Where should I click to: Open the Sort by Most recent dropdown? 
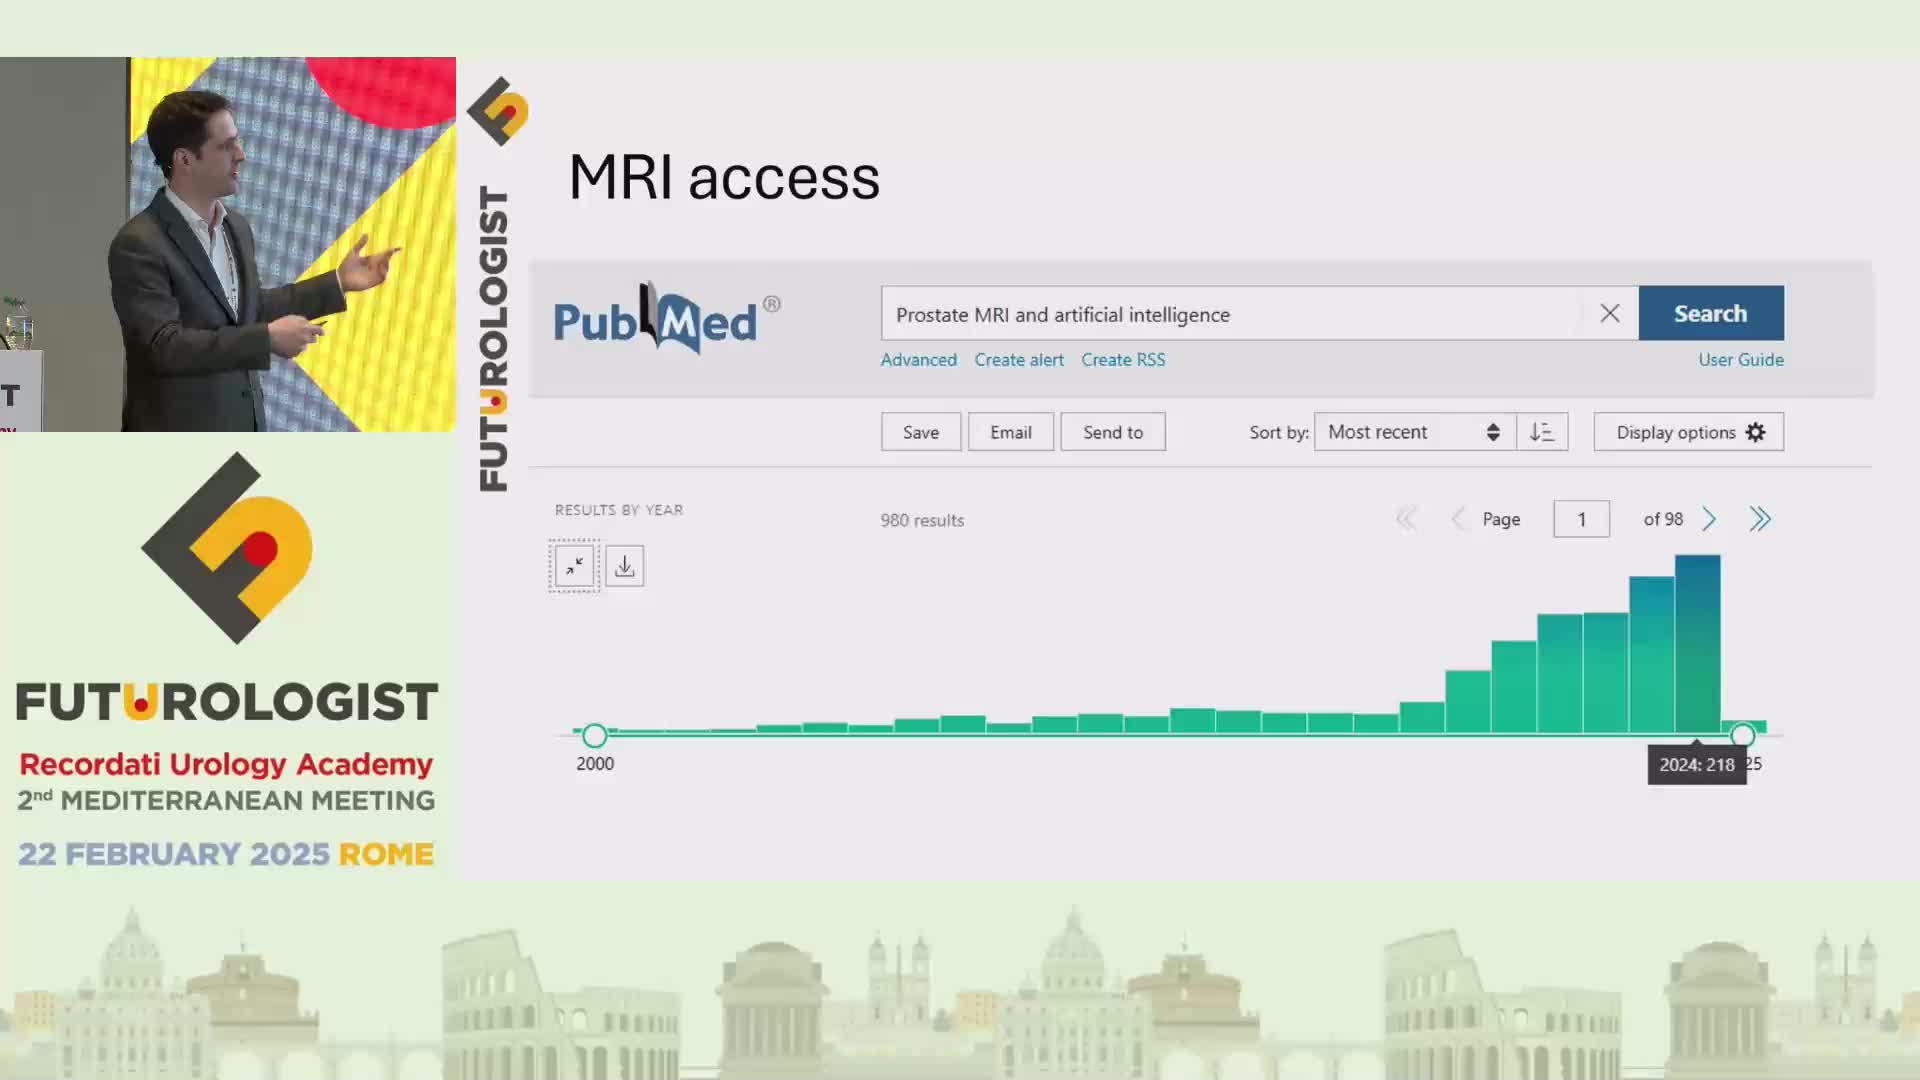(1415, 432)
